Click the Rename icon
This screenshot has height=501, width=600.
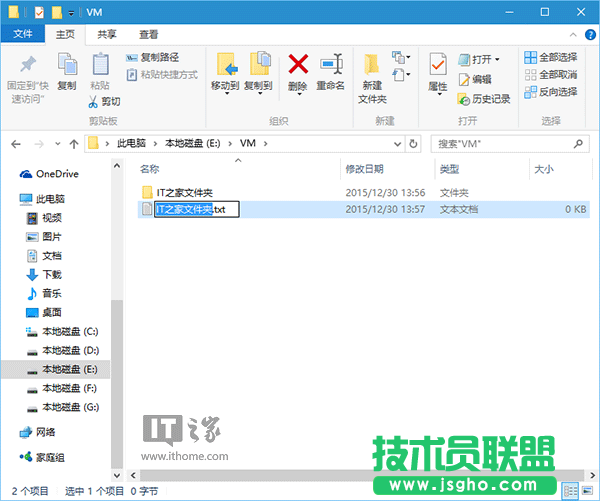pos(331,64)
